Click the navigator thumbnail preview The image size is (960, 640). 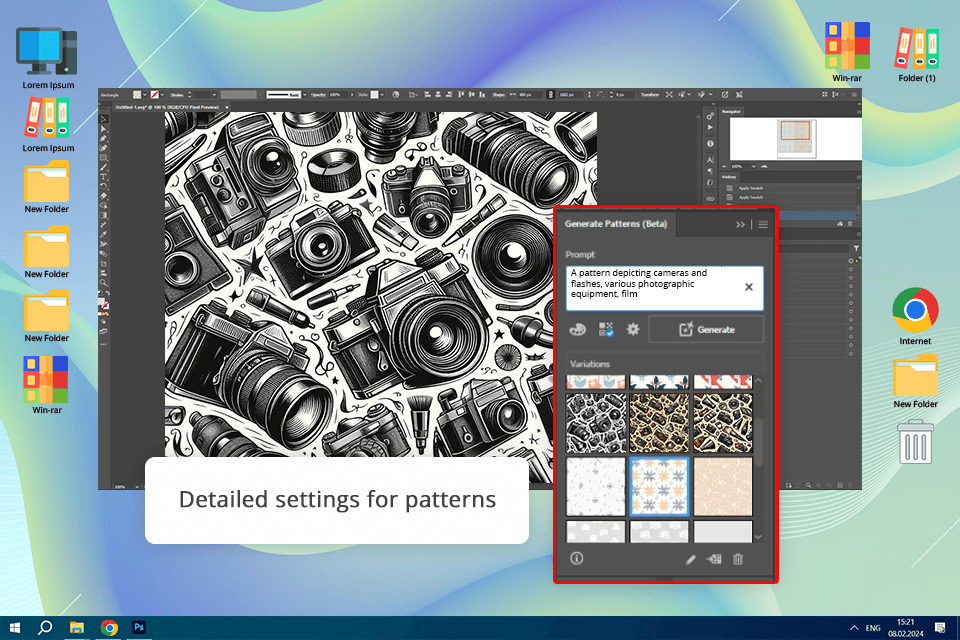pyautogui.click(x=795, y=138)
